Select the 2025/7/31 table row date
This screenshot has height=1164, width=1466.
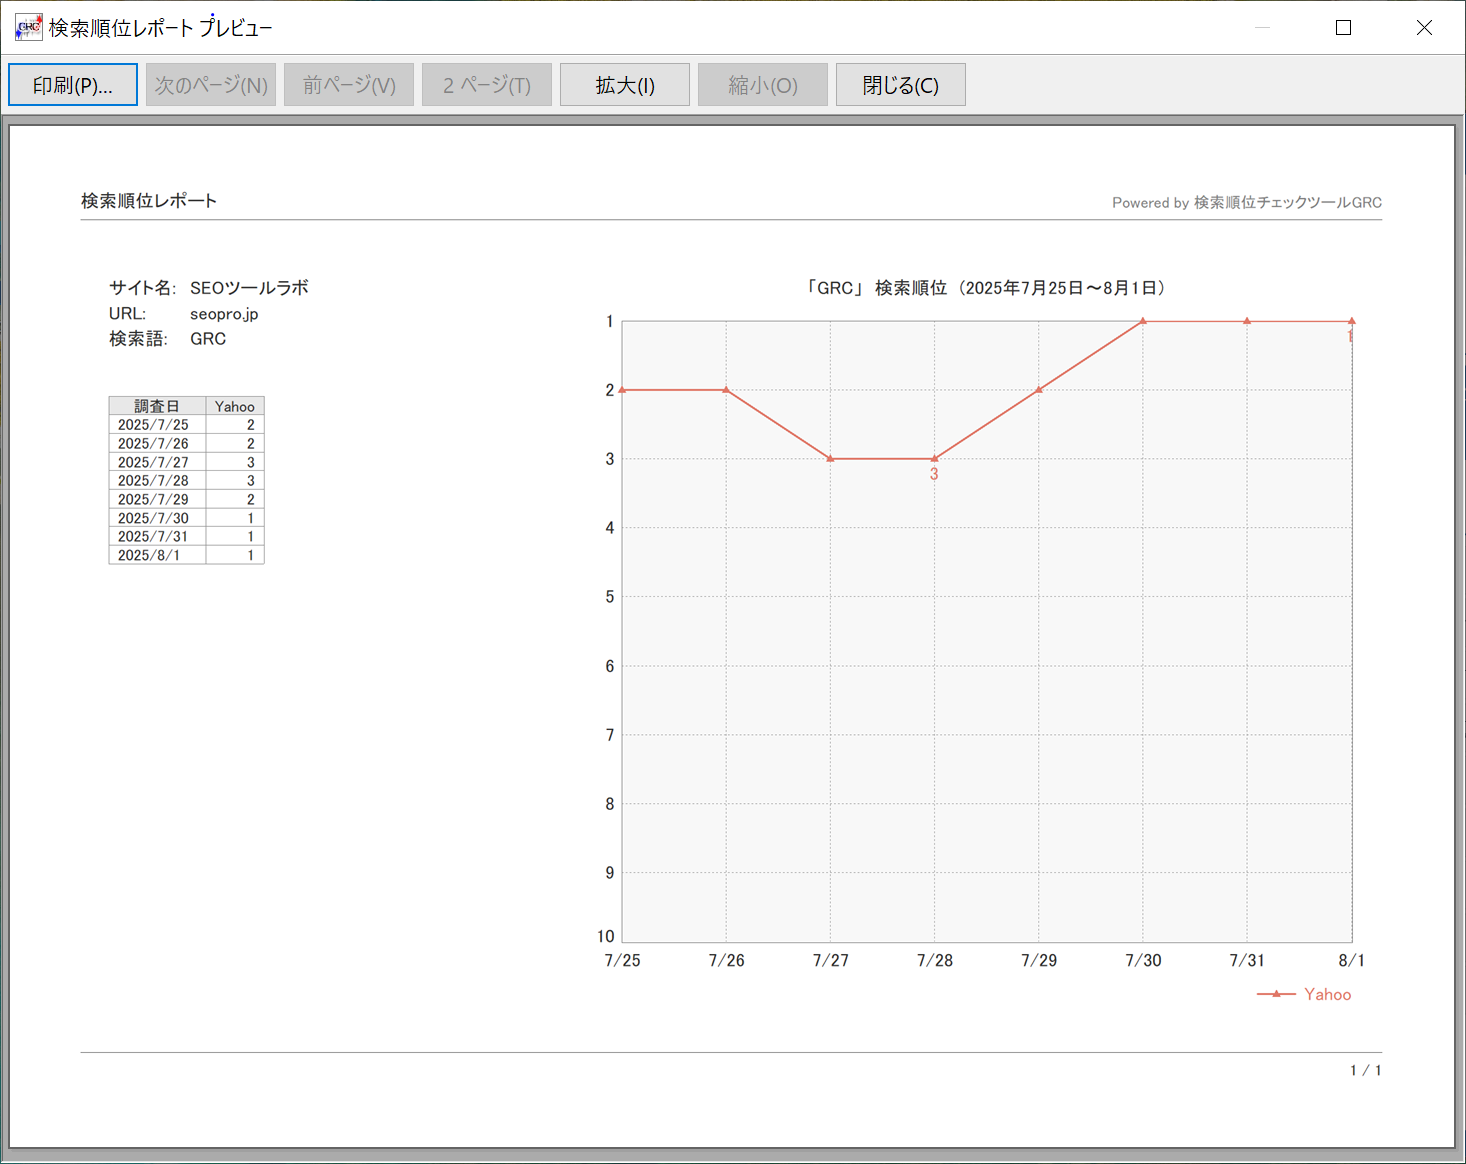(x=153, y=536)
